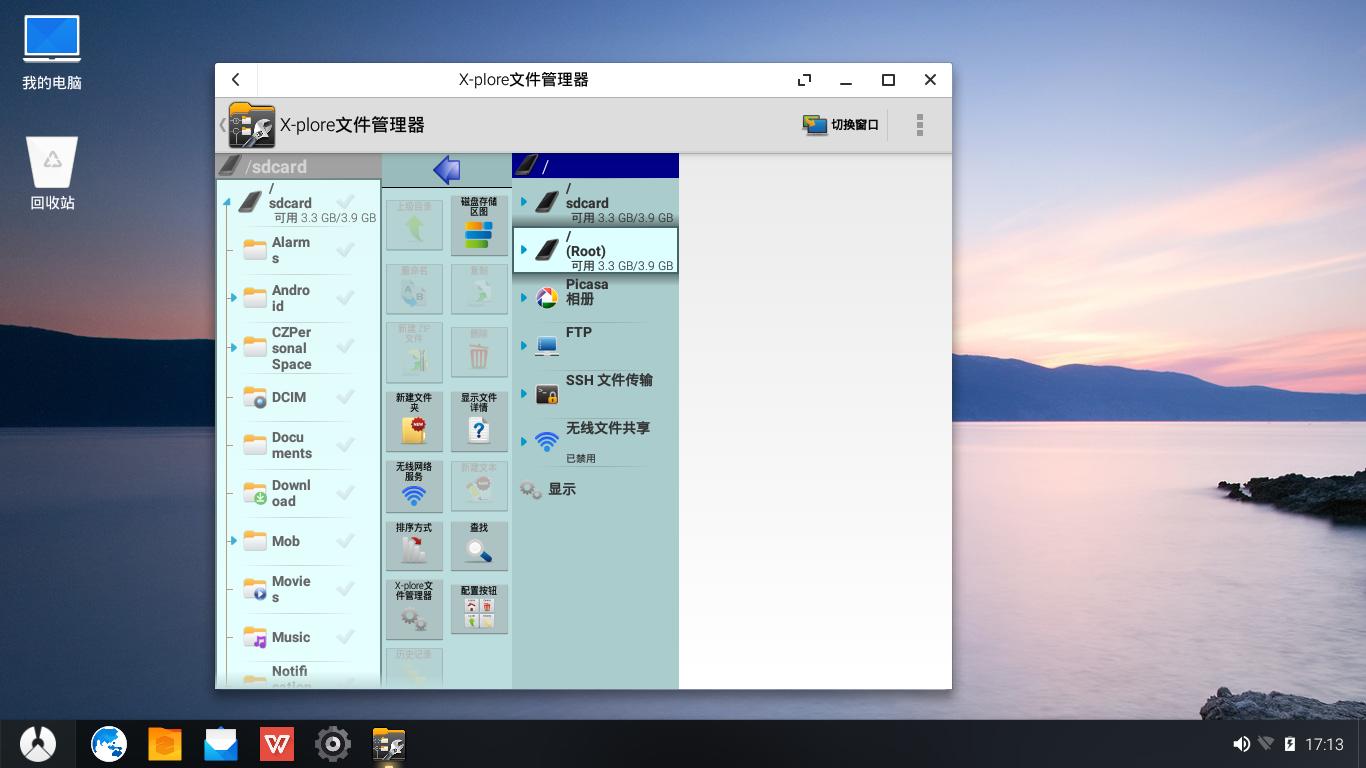This screenshot has height=768, width=1366.
Task: Expand the SSH 文件传输 arrow
Action: point(523,394)
